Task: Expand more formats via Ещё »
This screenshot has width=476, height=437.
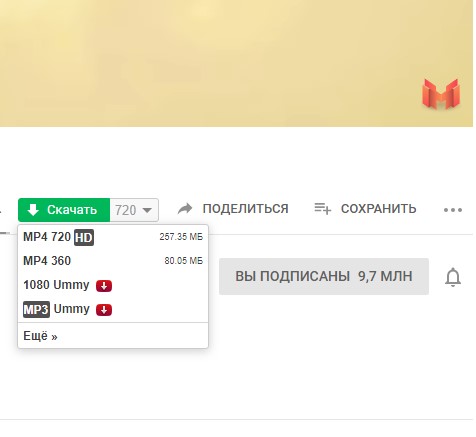Action: coord(40,336)
